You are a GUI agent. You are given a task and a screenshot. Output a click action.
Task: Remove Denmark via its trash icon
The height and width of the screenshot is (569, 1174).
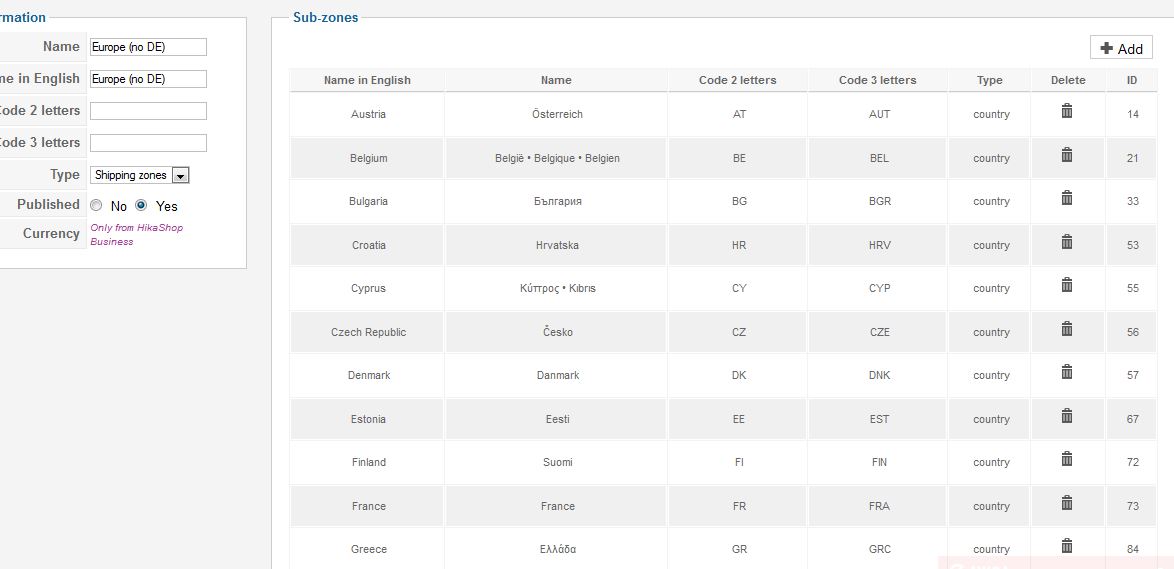(x=1067, y=371)
